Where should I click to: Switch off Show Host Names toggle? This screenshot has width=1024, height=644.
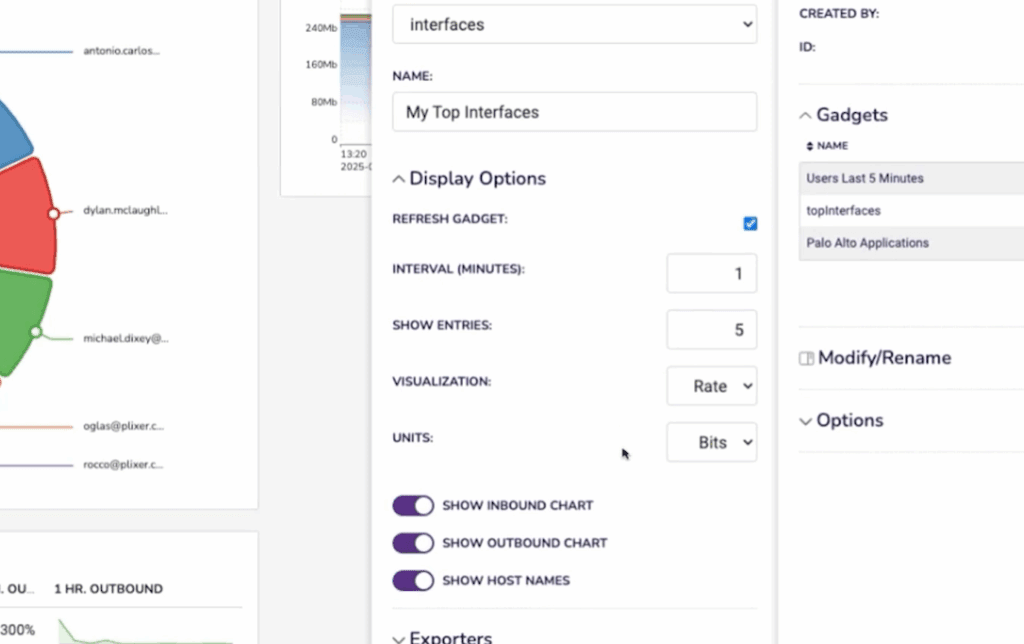[x=413, y=580]
